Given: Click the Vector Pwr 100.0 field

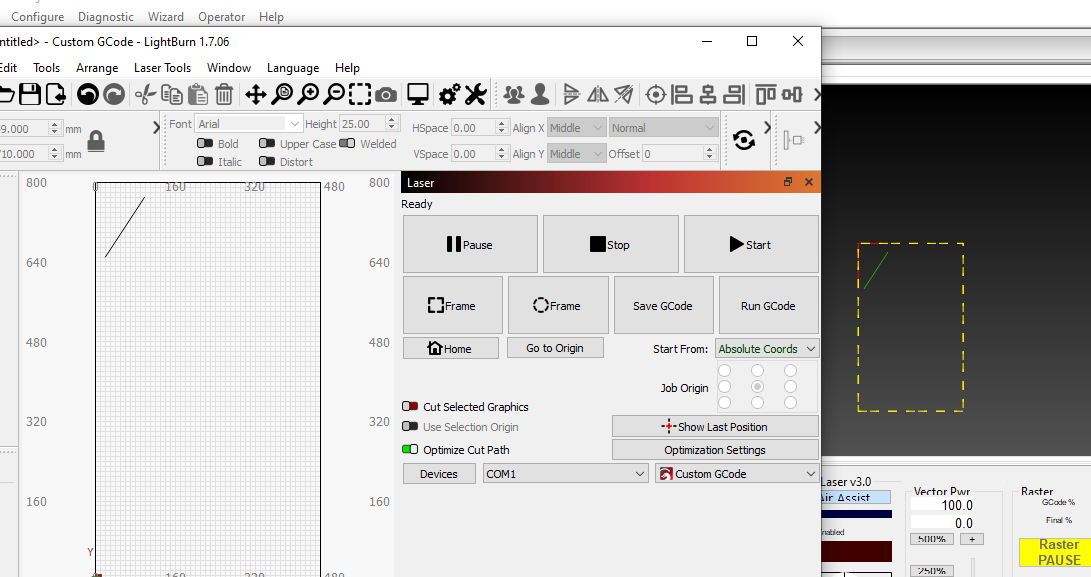Looking at the screenshot, I should pyautogui.click(x=941, y=505).
